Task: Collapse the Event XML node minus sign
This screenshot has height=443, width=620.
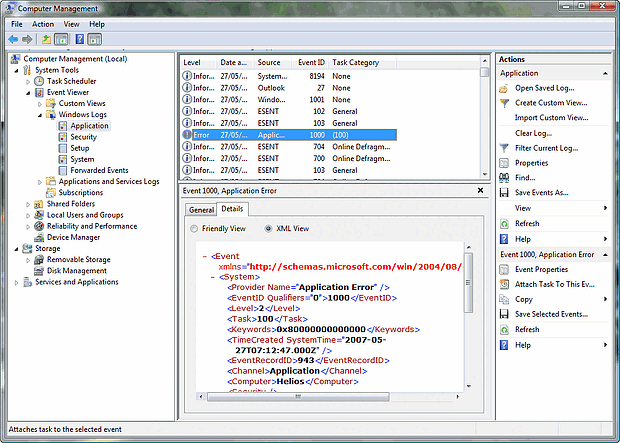Action: pyautogui.click(x=205, y=256)
